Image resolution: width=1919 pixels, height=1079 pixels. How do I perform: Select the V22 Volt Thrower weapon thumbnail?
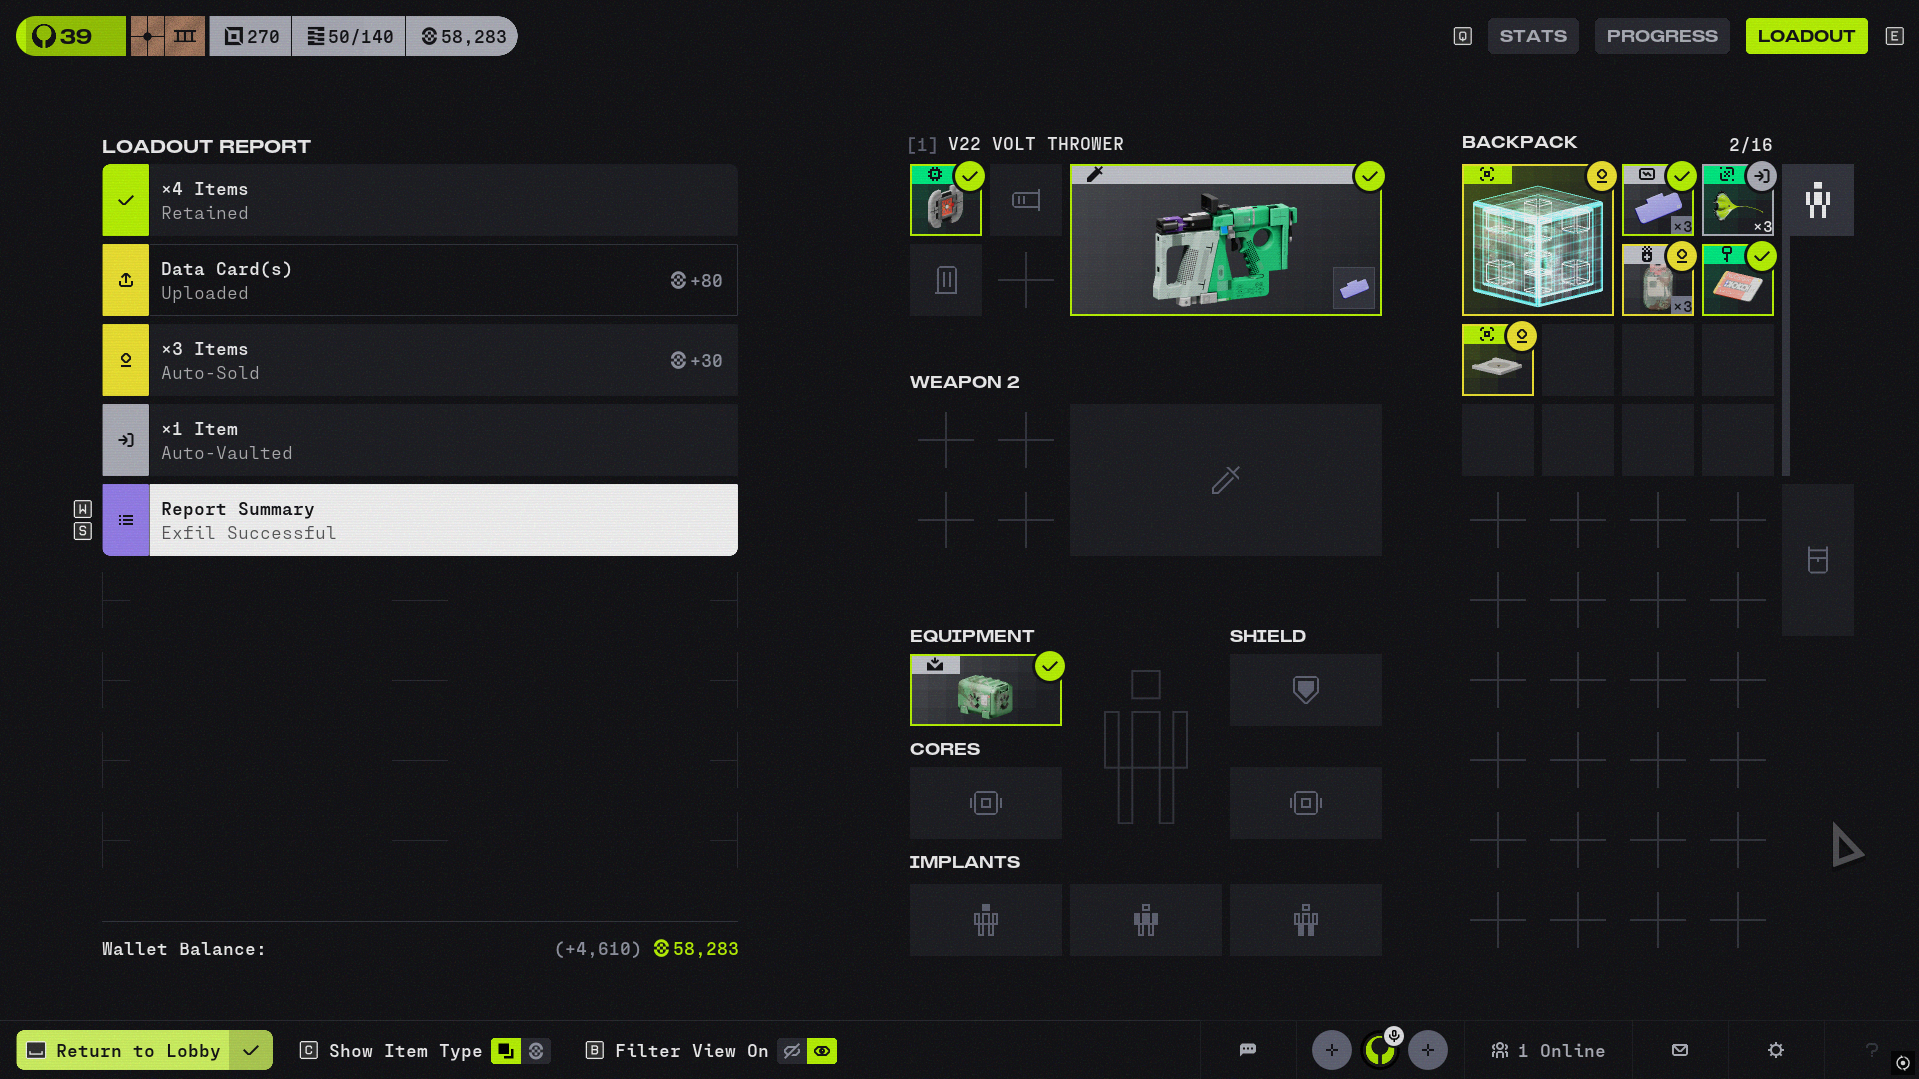coord(1226,240)
